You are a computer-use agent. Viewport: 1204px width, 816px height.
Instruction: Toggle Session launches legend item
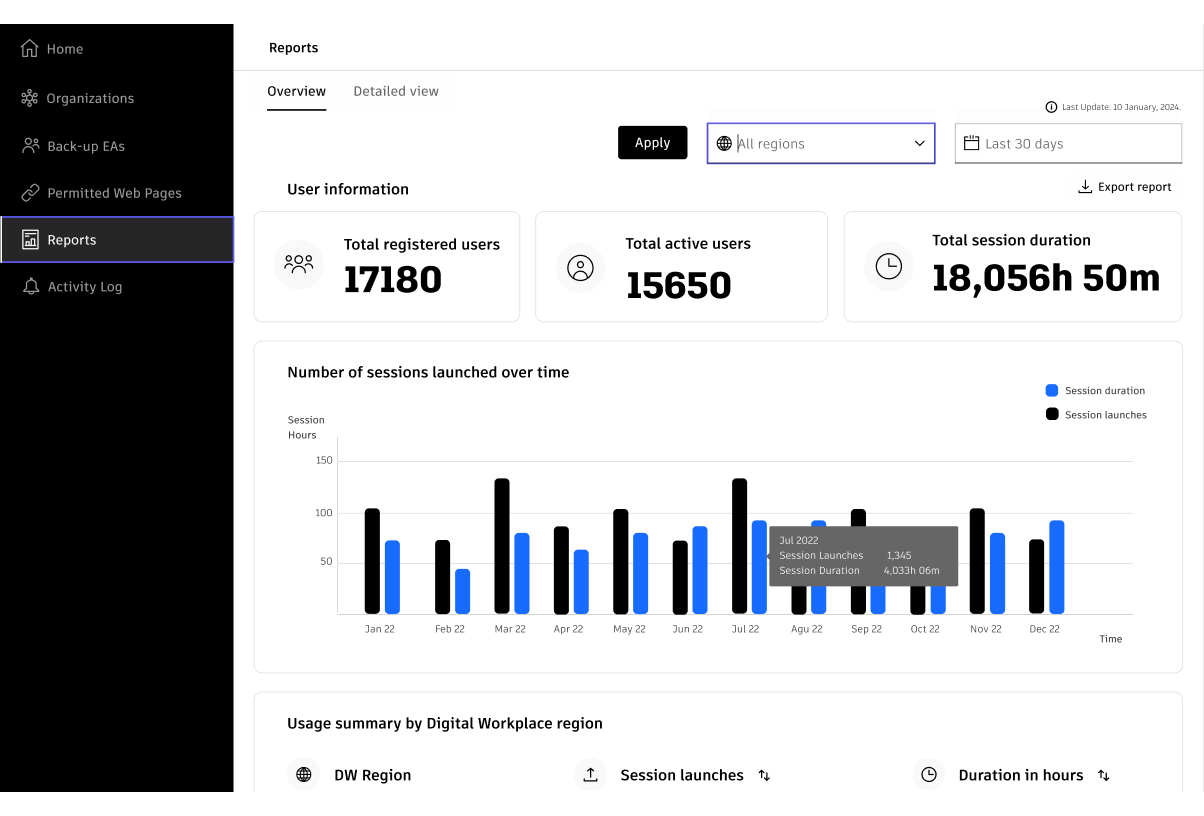coord(1096,415)
